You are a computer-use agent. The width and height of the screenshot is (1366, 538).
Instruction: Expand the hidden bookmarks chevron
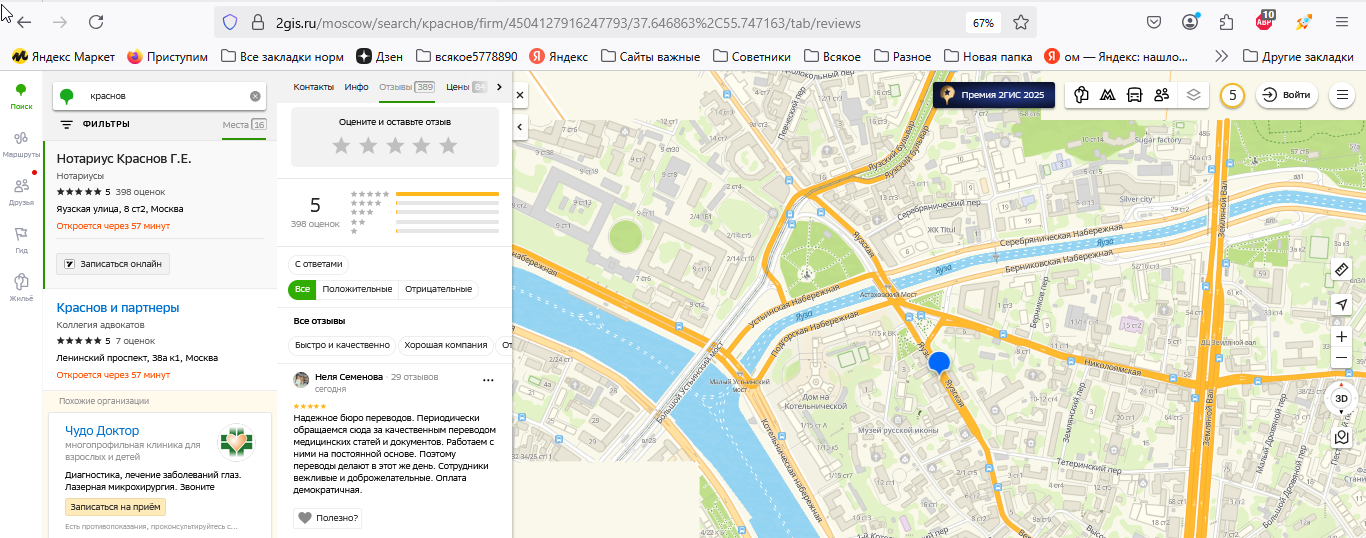[1221, 56]
